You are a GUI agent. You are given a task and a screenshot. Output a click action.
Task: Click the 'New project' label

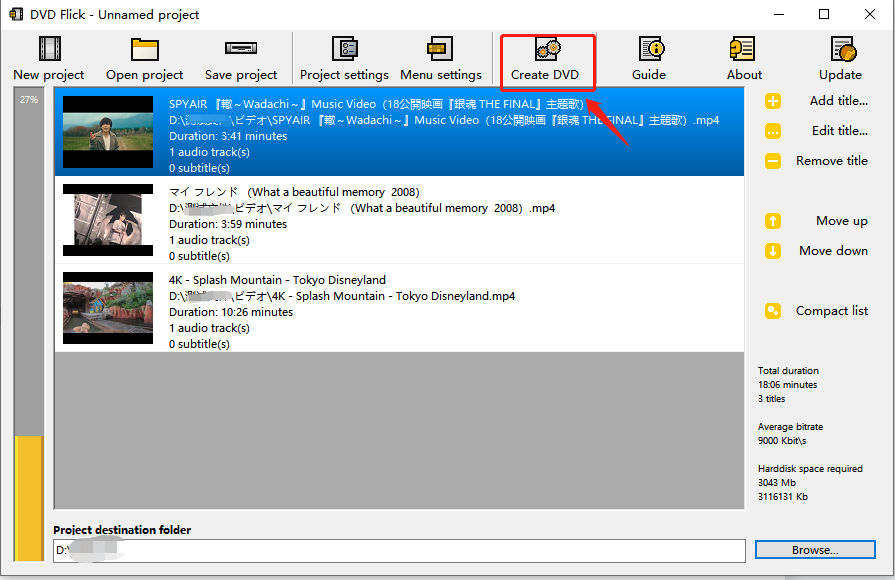click(x=49, y=75)
